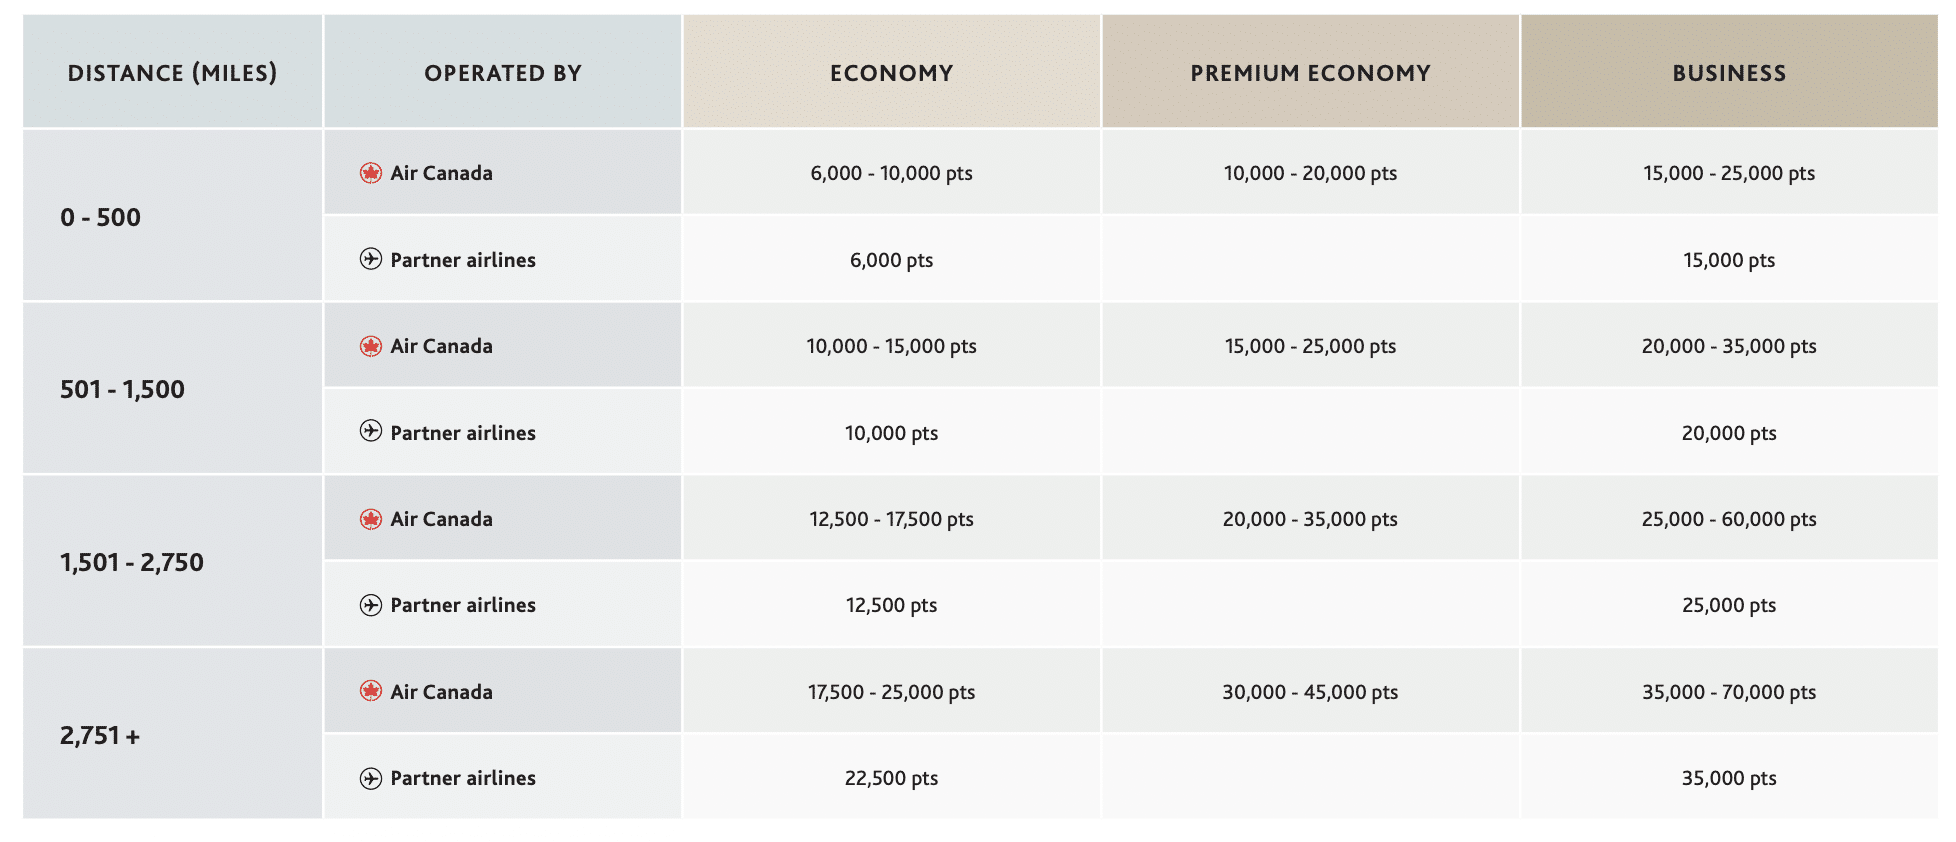Select the 0 - 500 distance cell

tap(100, 217)
